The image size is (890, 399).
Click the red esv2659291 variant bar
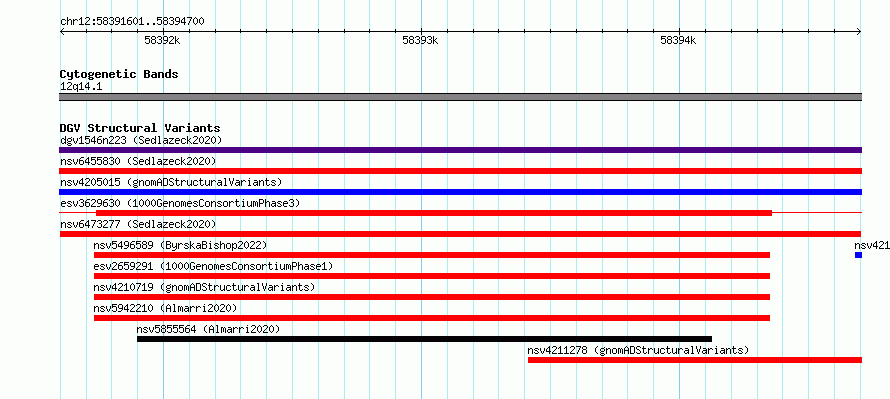pos(431,276)
